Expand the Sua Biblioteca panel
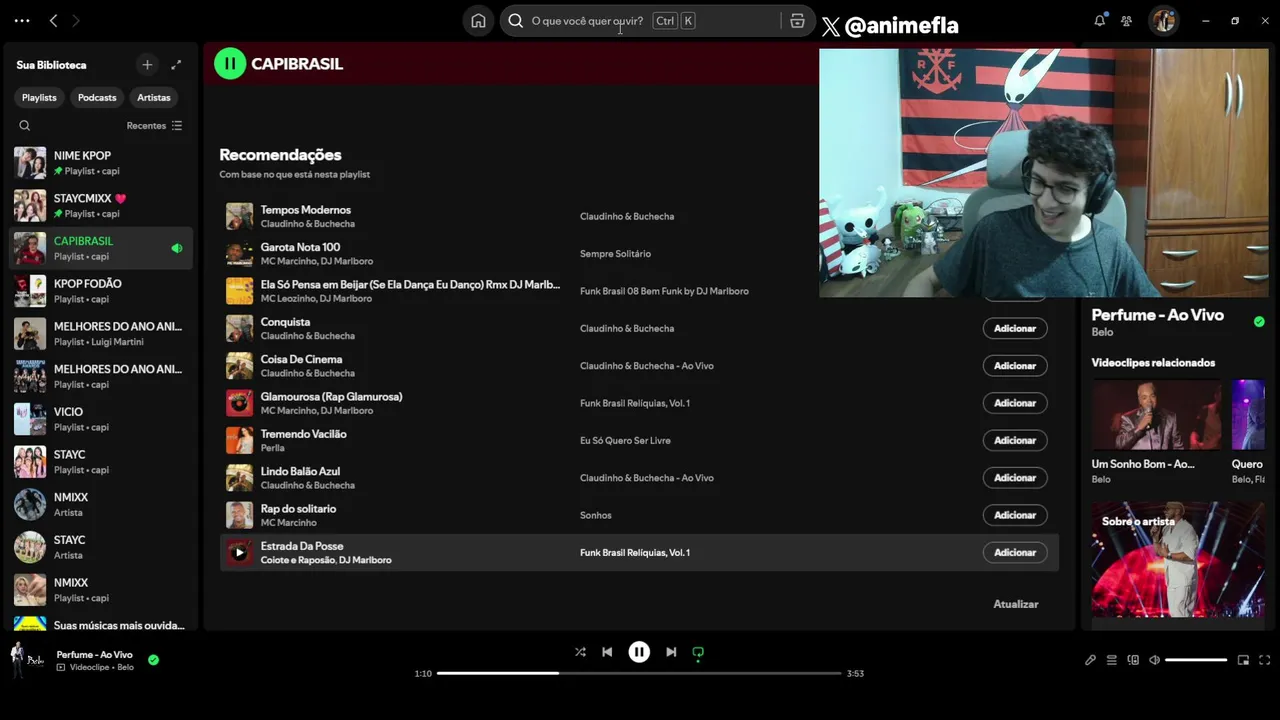1280x720 pixels. coord(176,65)
